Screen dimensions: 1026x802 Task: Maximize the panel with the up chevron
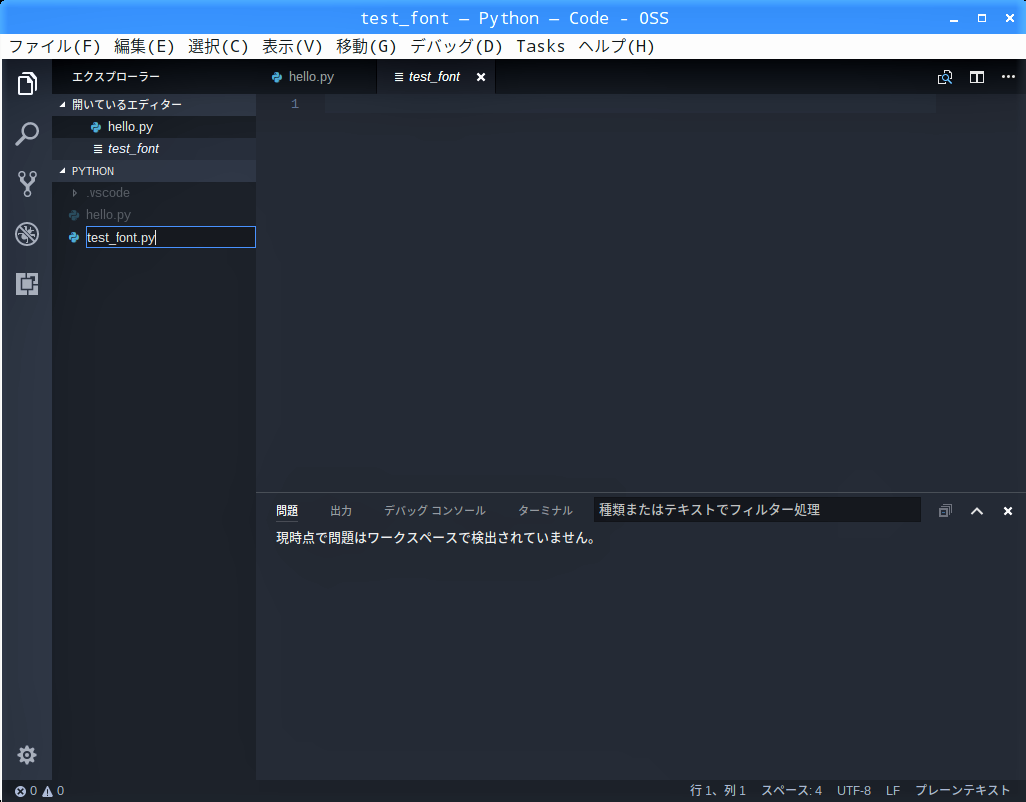(977, 511)
